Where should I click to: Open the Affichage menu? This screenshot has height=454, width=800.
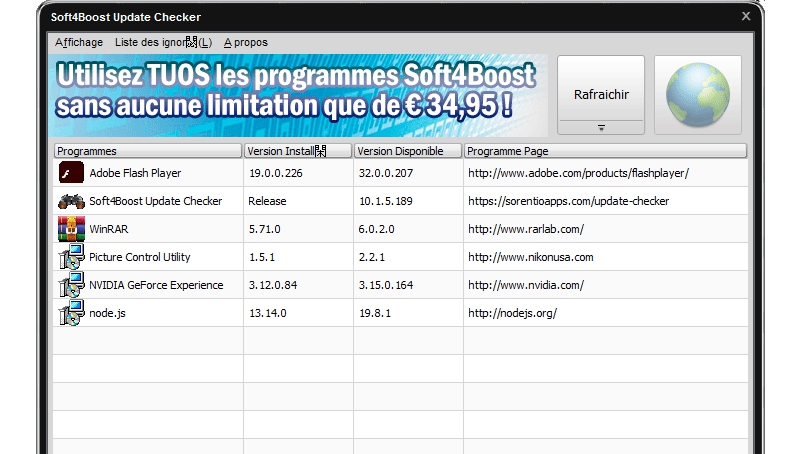[x=79, y=42]
